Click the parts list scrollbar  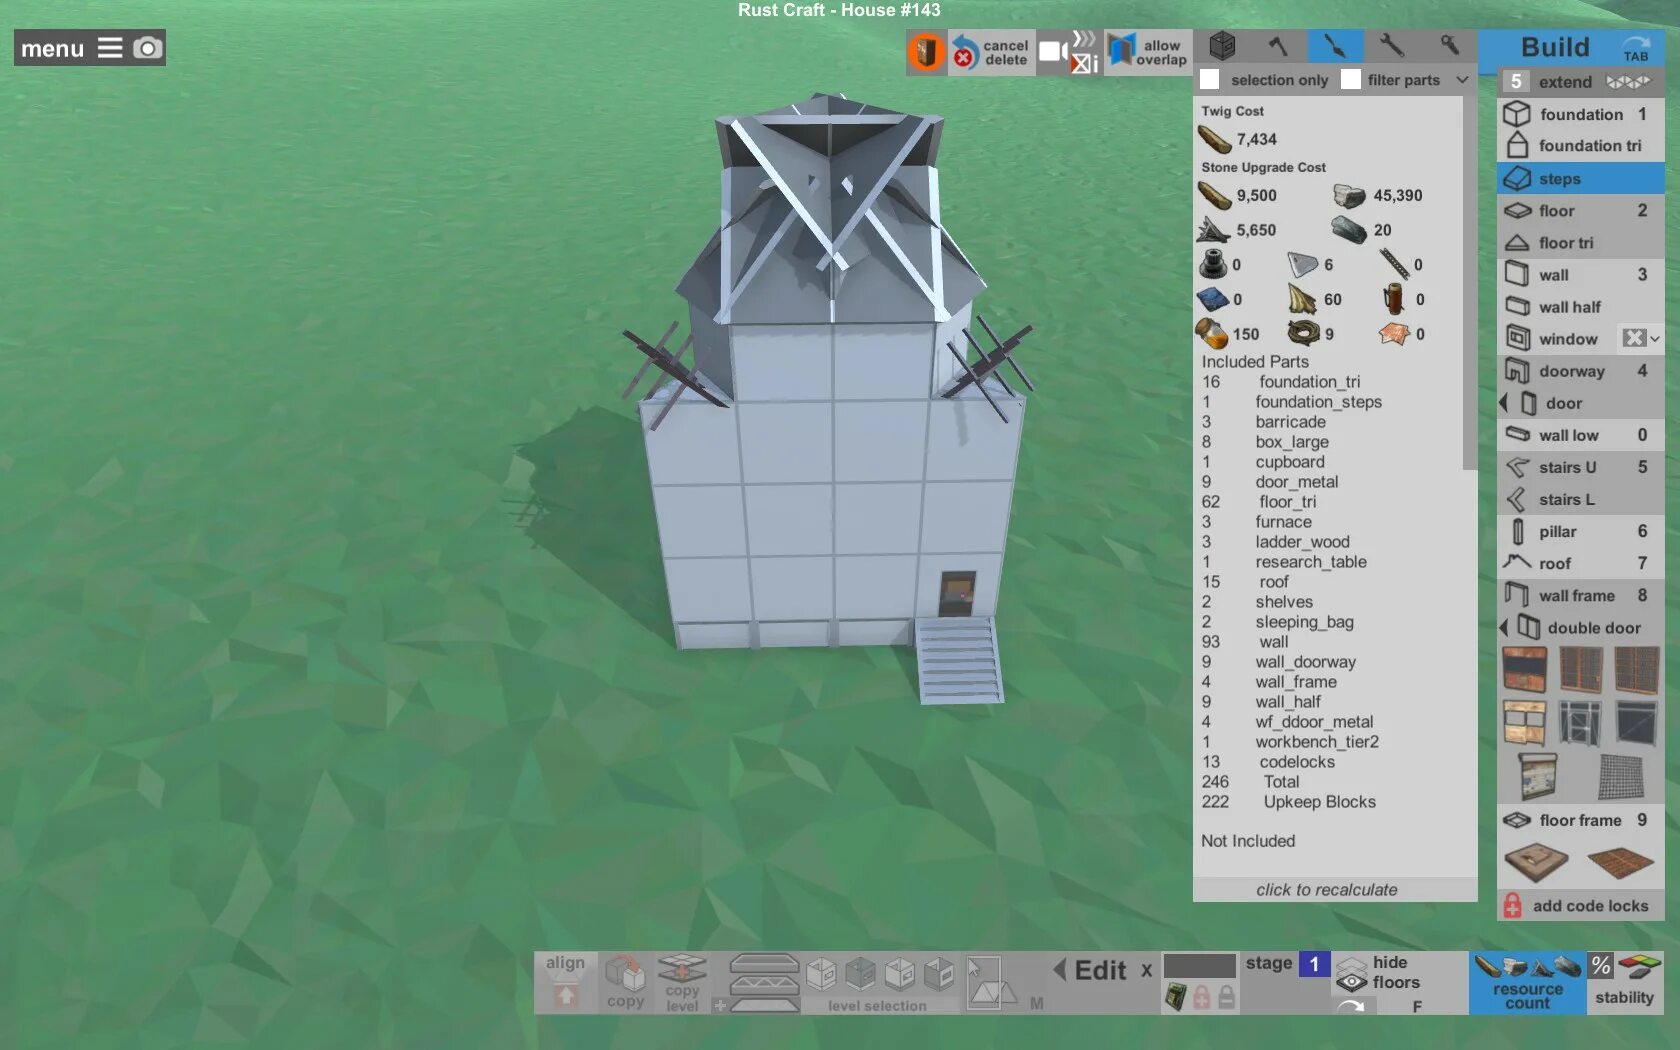click(1469, 282)
